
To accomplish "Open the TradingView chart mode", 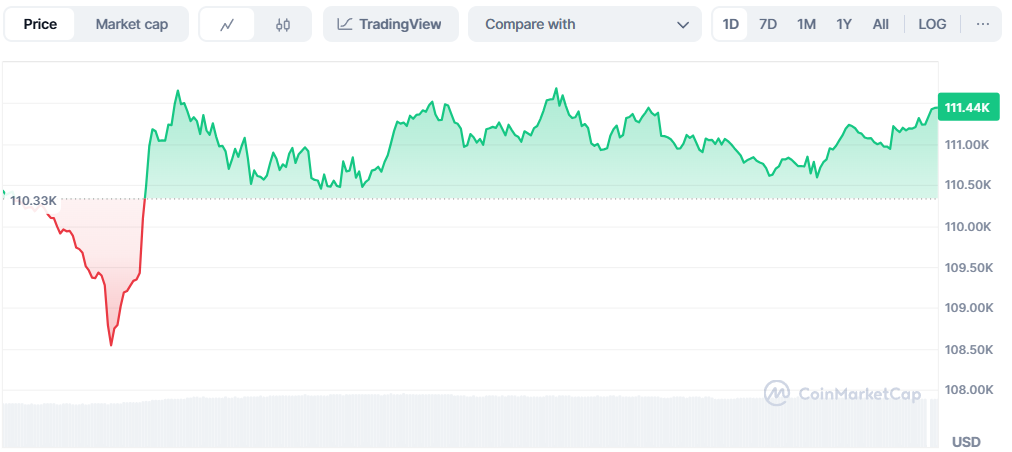I will click(x=390, y=24).
